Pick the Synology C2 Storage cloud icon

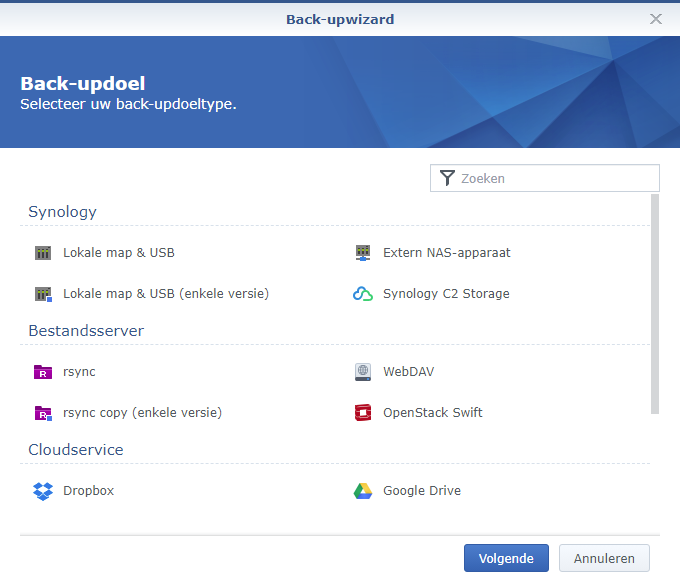coord(363,294)
